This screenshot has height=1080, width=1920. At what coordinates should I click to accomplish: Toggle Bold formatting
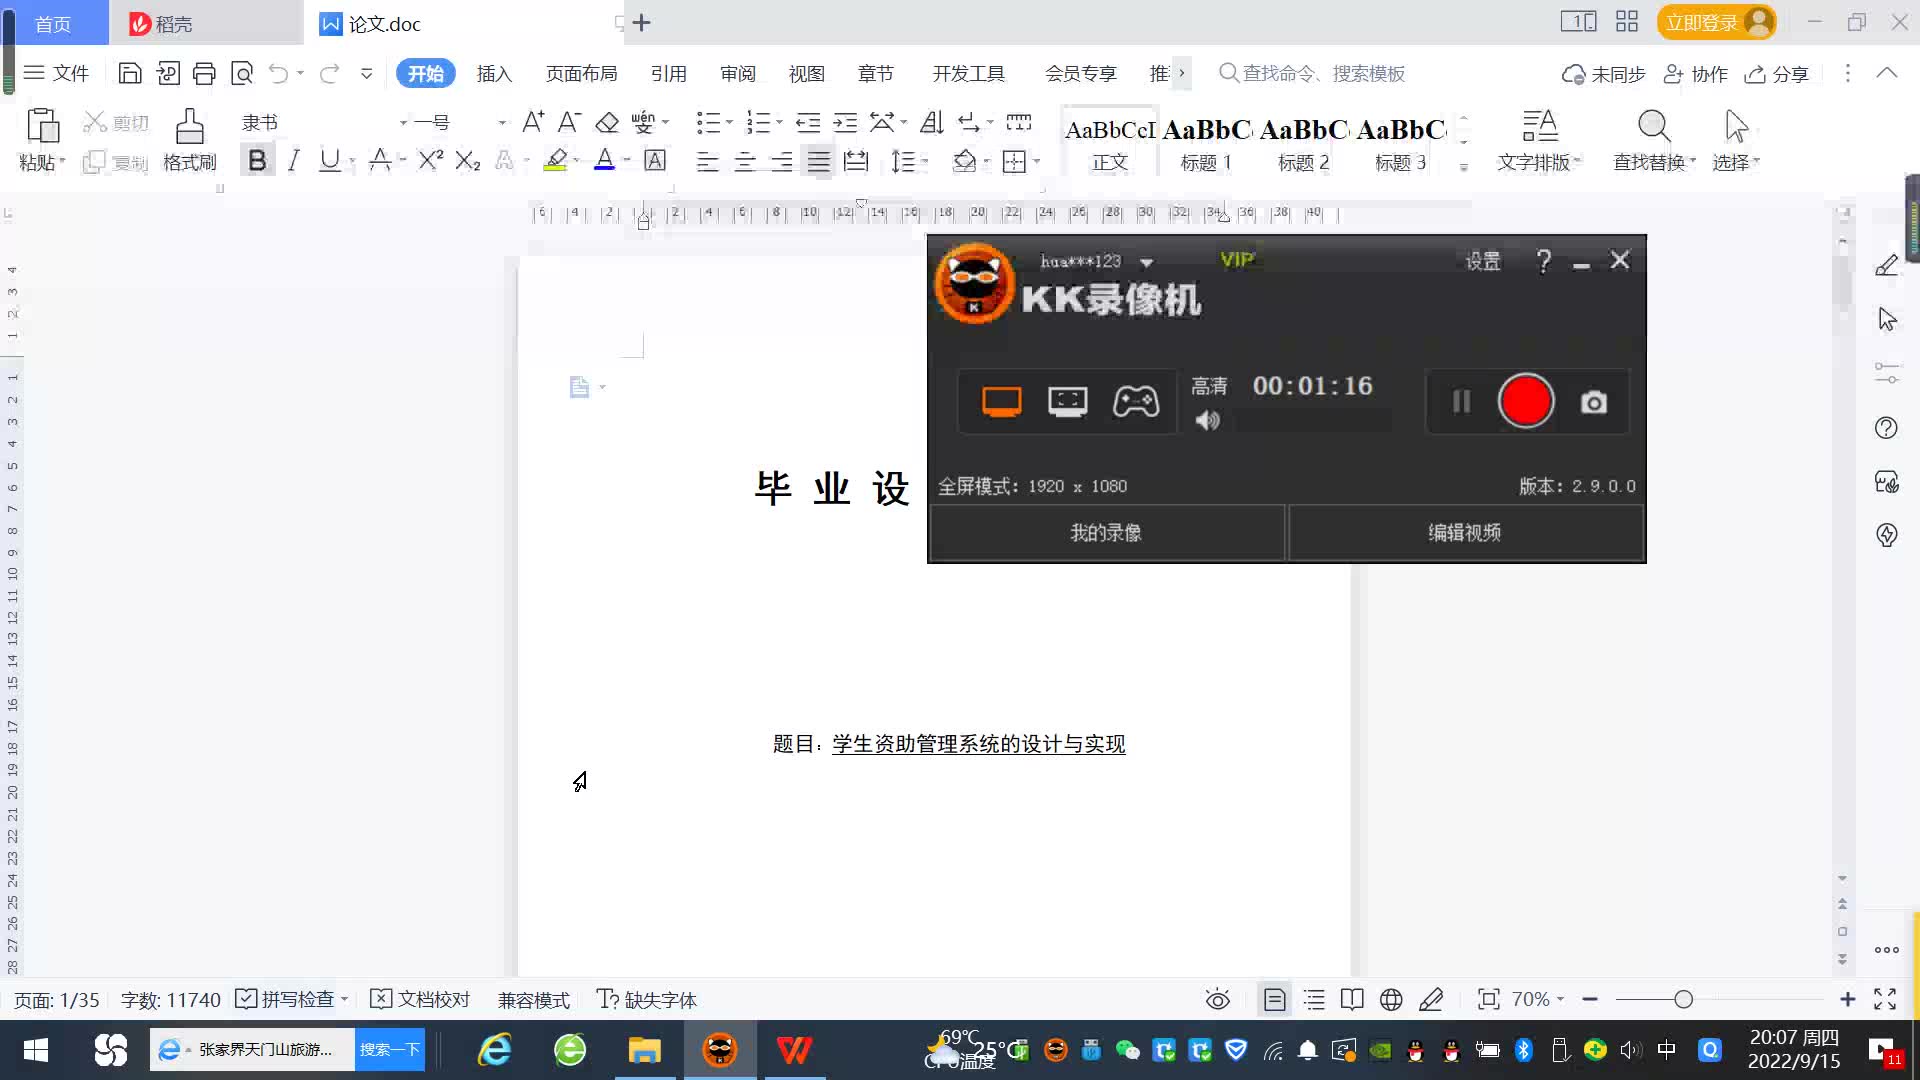click(x=257, y=160)
